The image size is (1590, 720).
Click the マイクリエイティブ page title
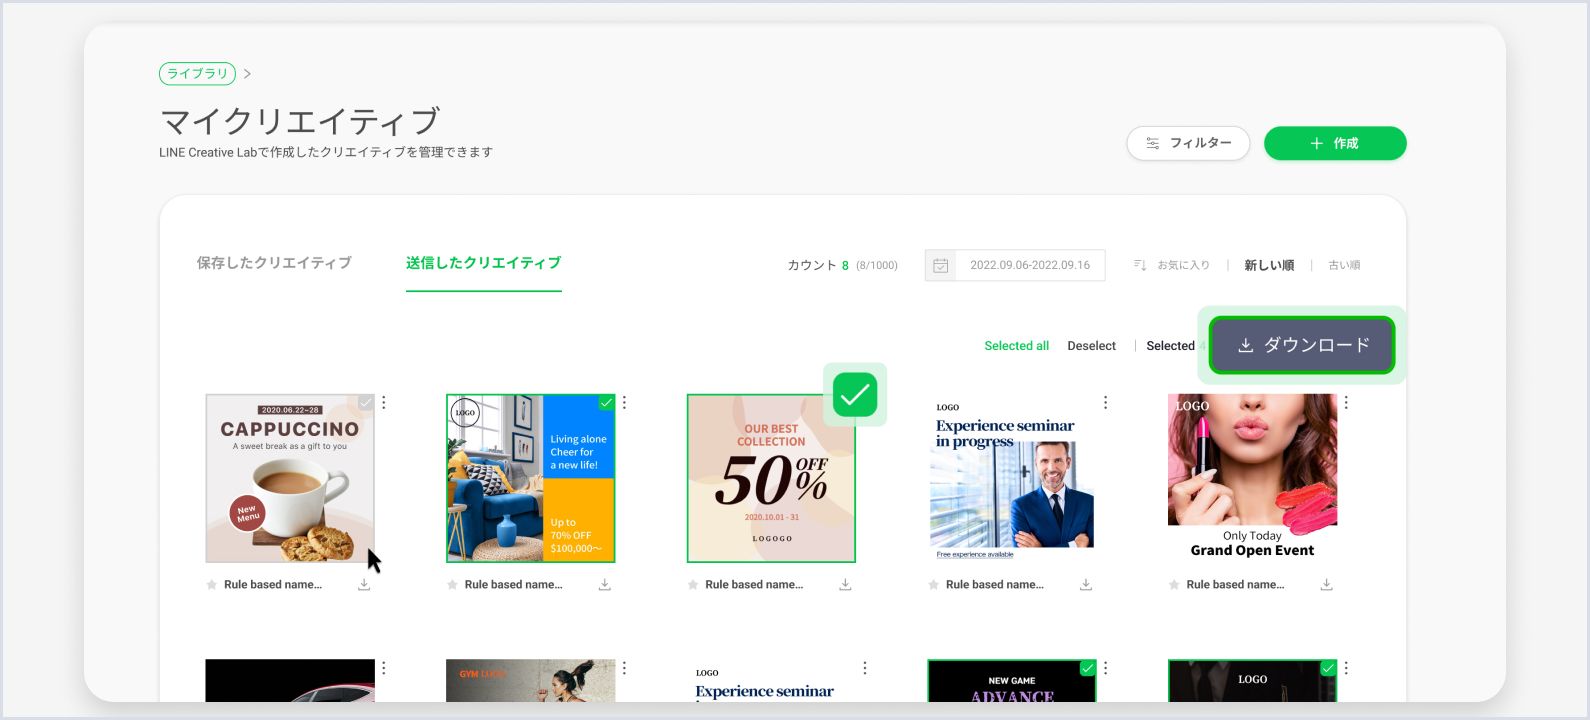pos(300,121)
